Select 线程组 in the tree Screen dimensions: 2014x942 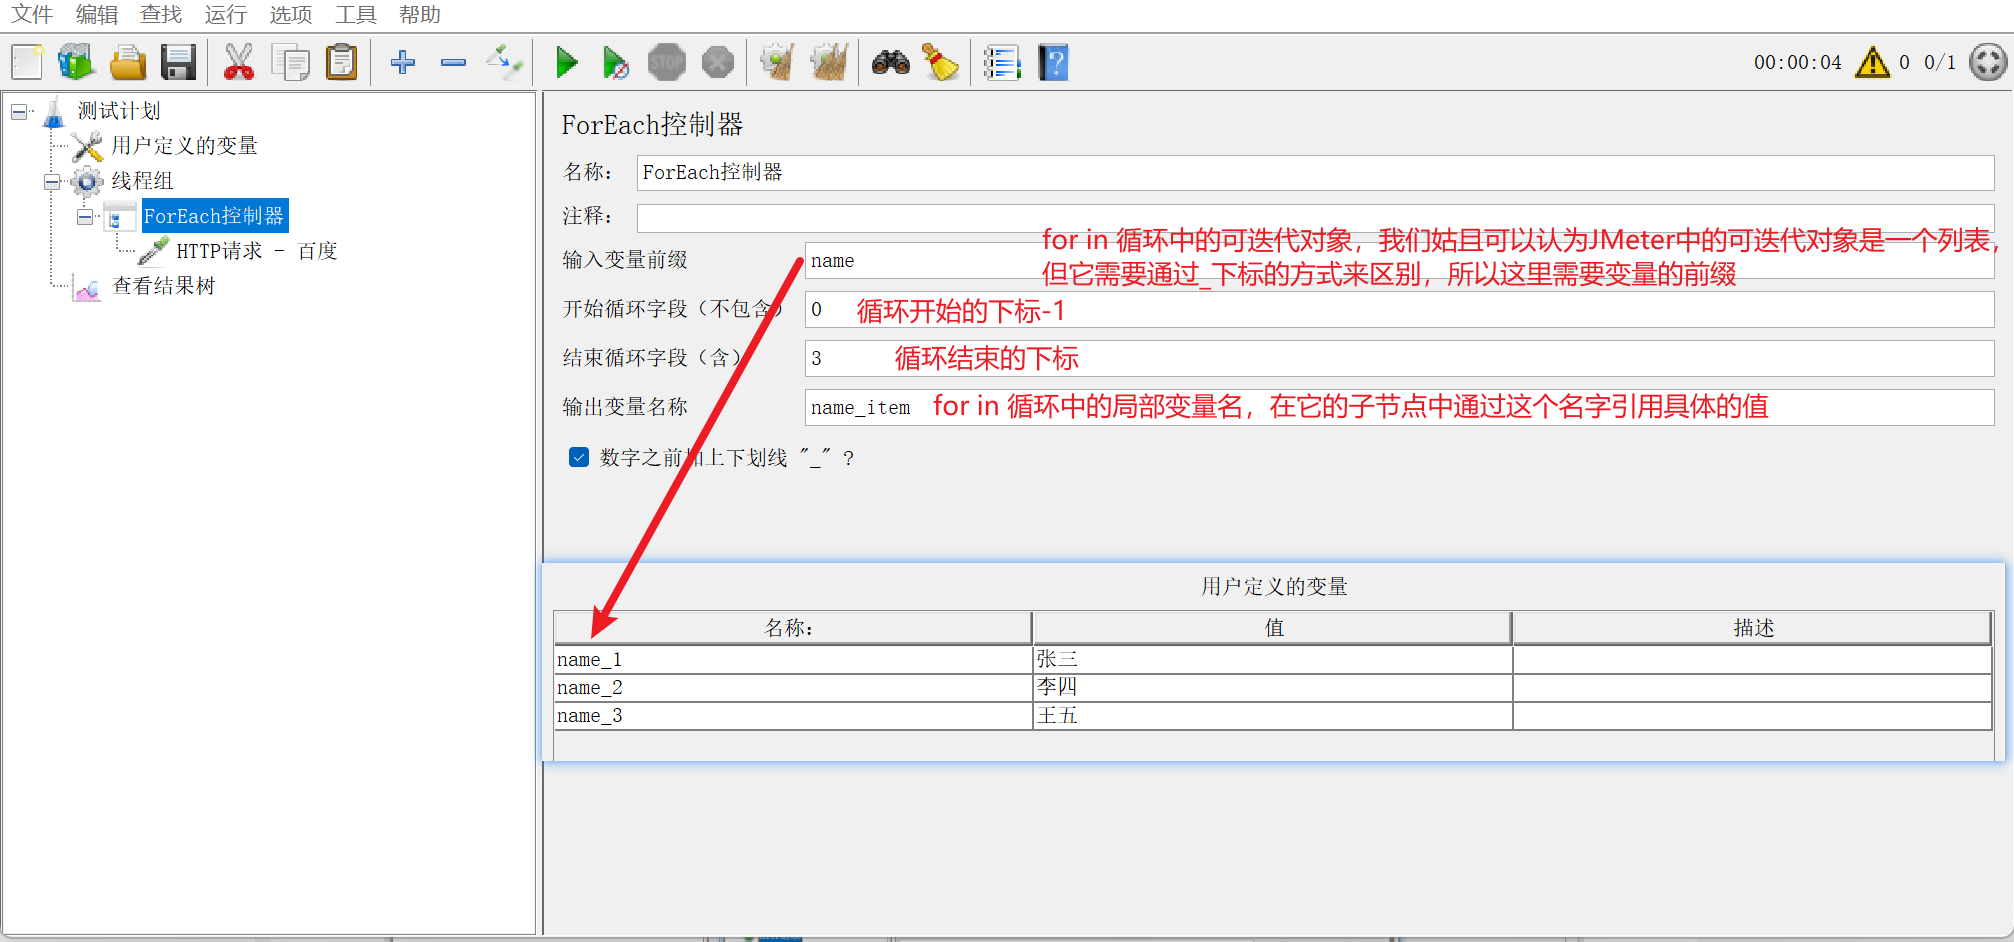[x=142, y=181]
